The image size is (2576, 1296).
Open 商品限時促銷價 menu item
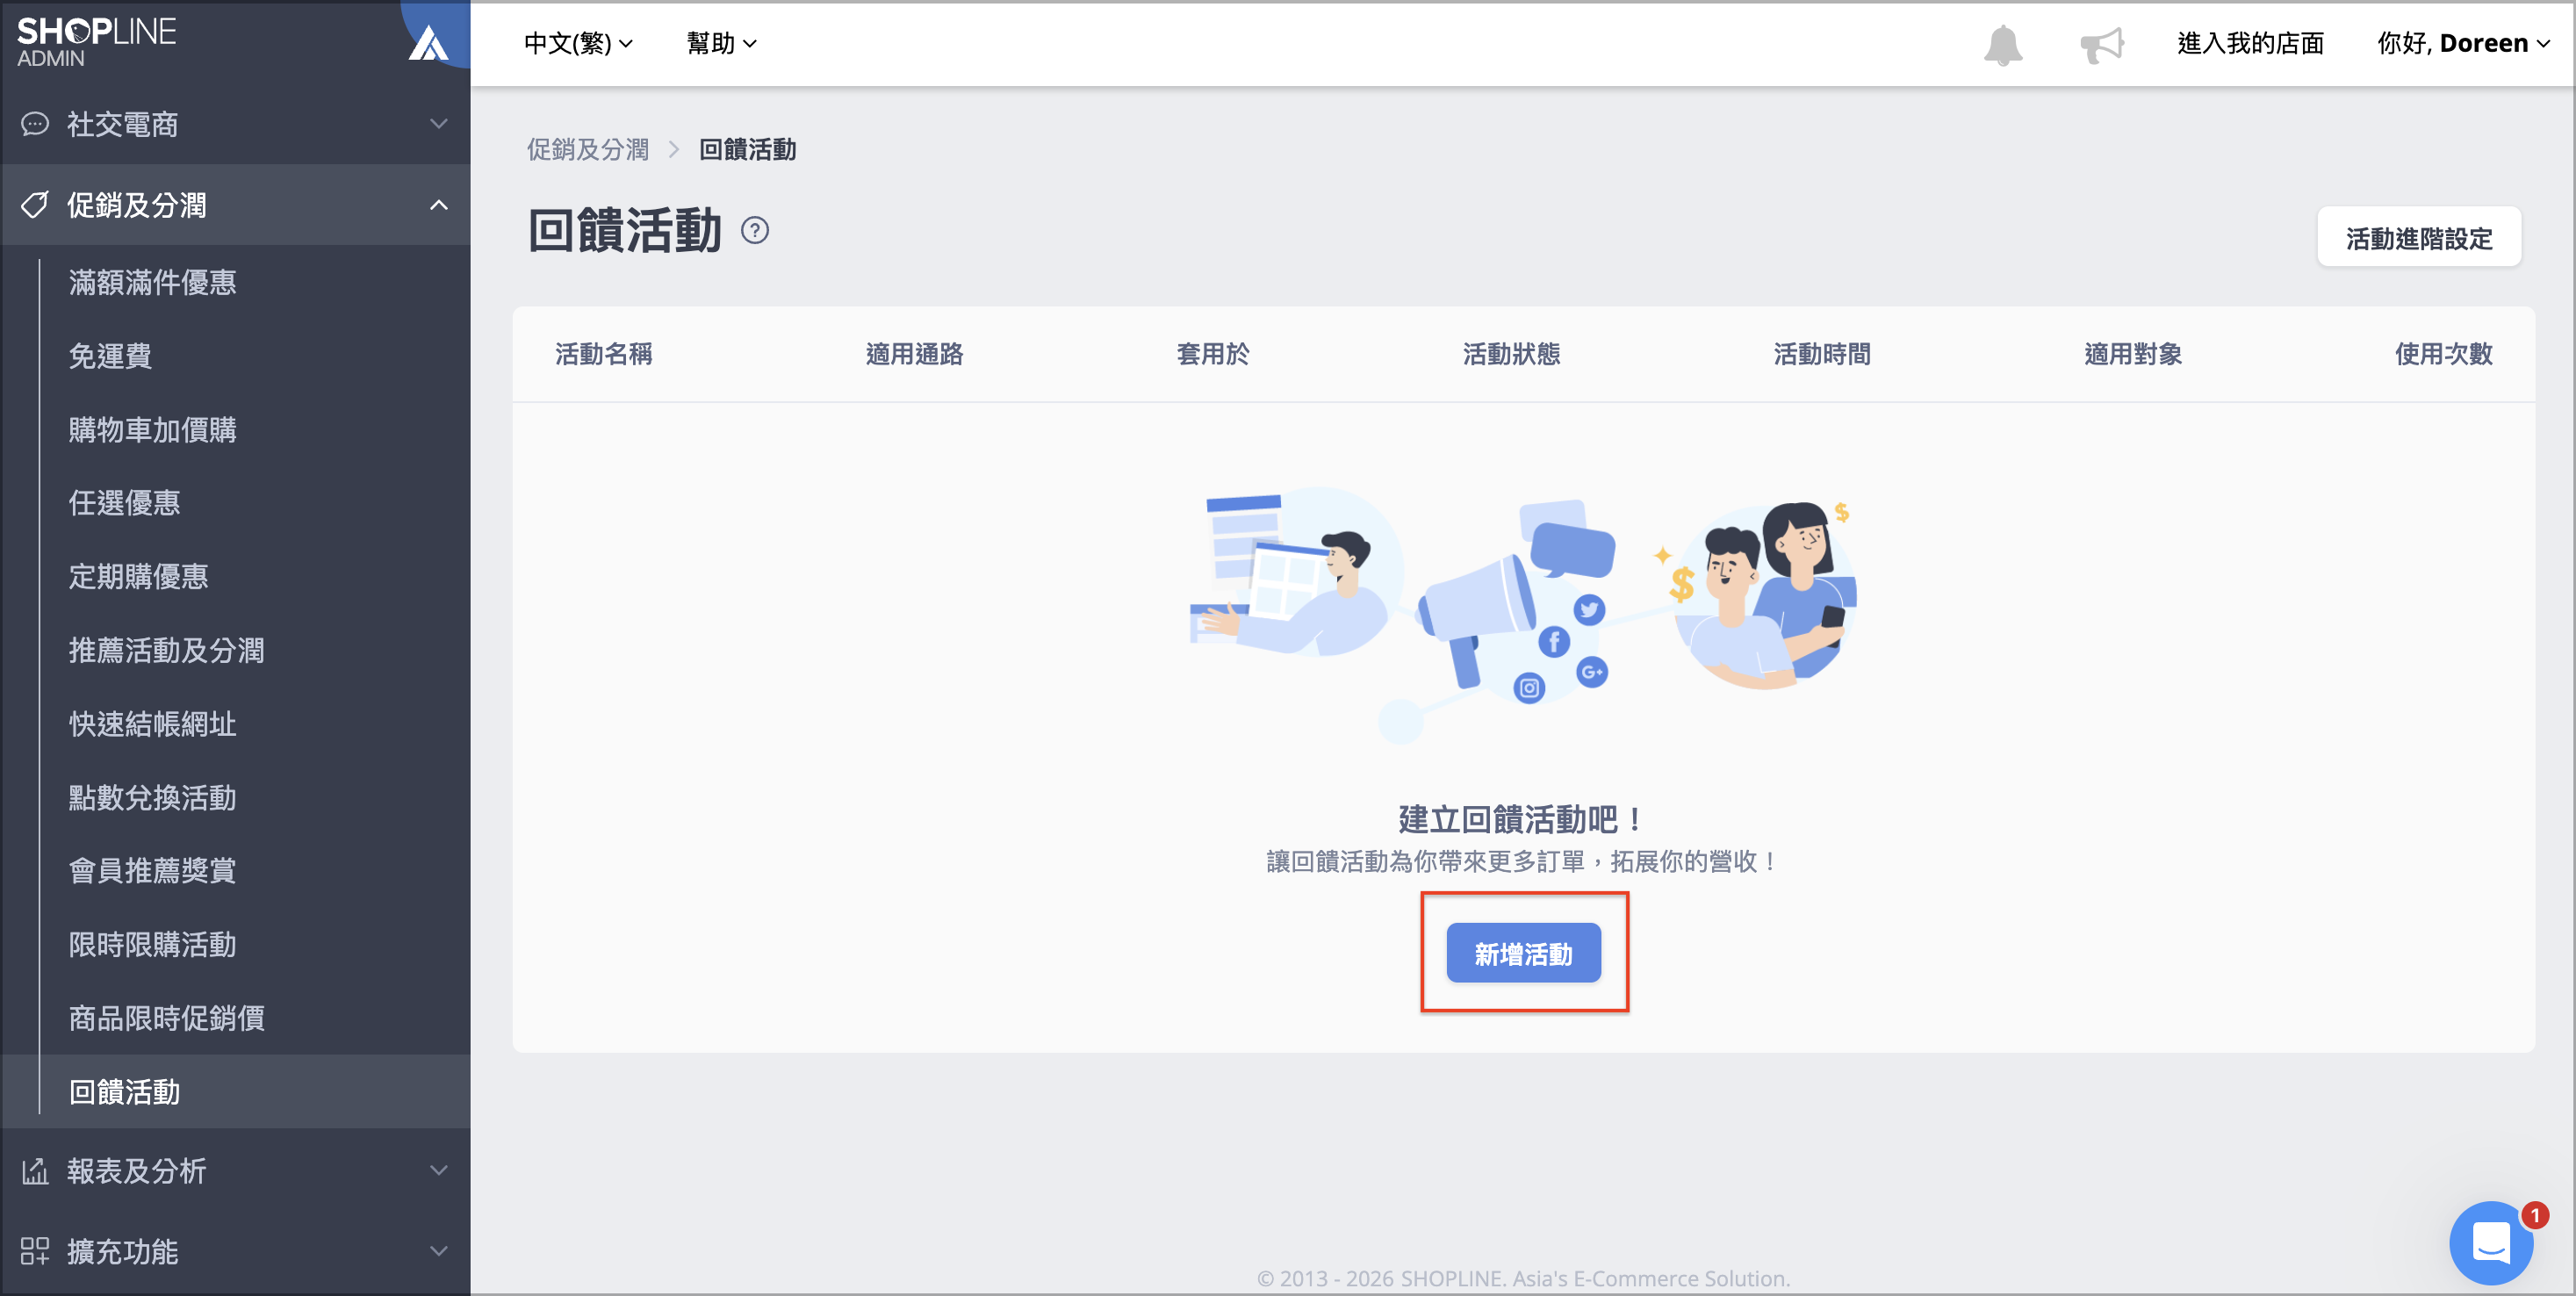click(x=167, y=1018)
